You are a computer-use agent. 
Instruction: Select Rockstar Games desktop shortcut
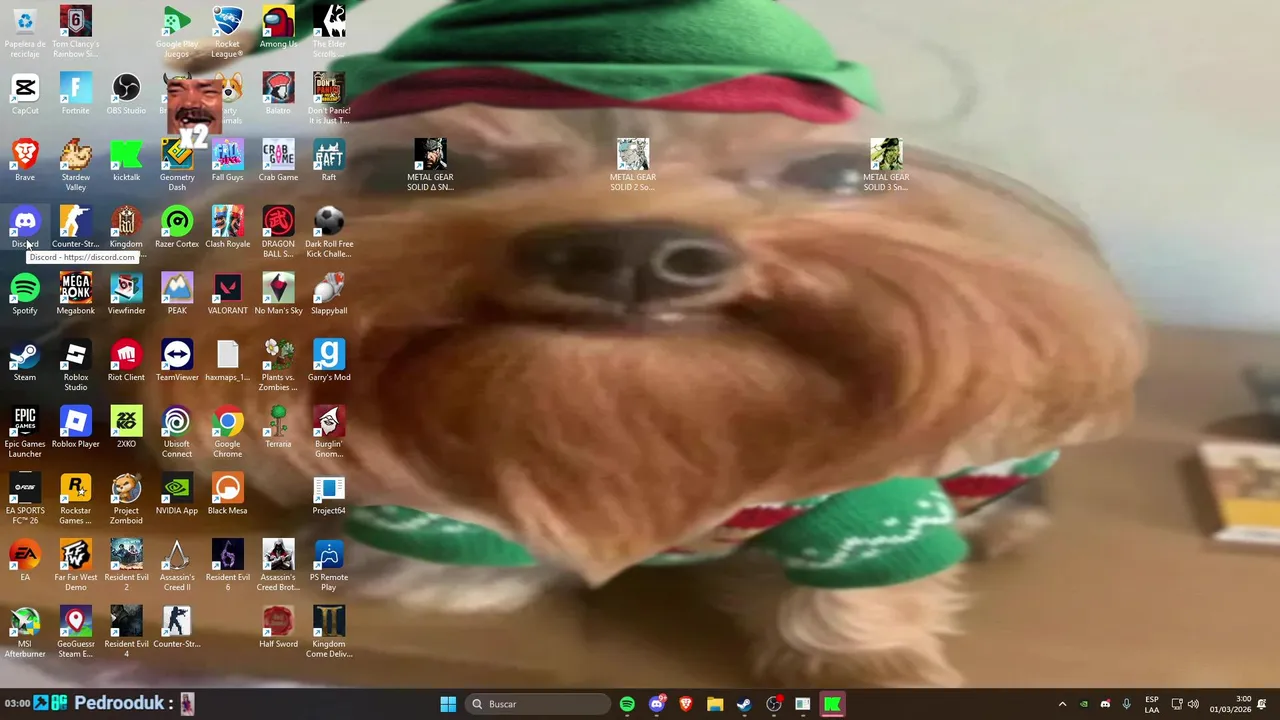click(x=75, y=499)
